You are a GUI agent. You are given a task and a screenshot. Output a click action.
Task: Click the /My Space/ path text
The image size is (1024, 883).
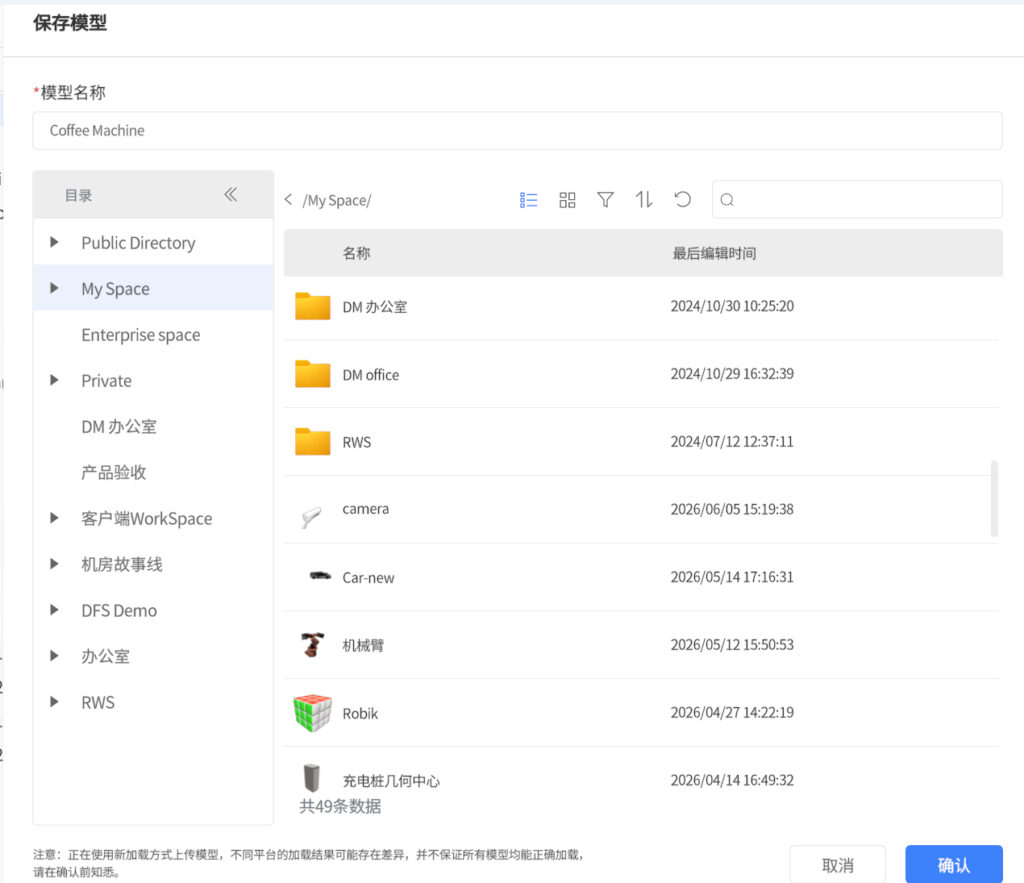[337, 200]
